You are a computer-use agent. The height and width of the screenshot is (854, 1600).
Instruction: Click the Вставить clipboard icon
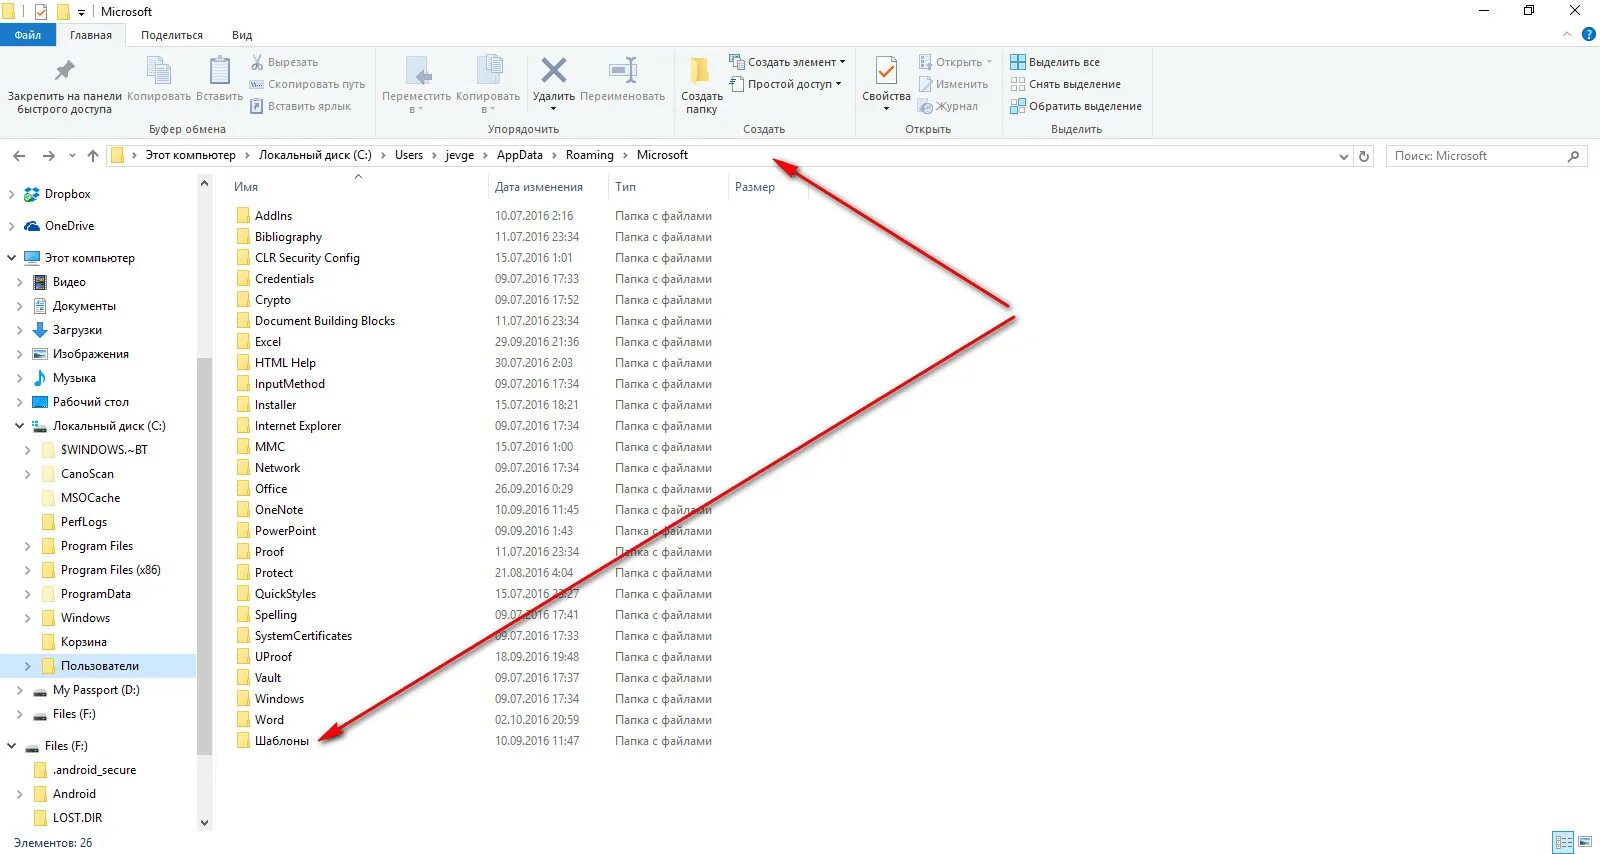(x=219, y=70)
